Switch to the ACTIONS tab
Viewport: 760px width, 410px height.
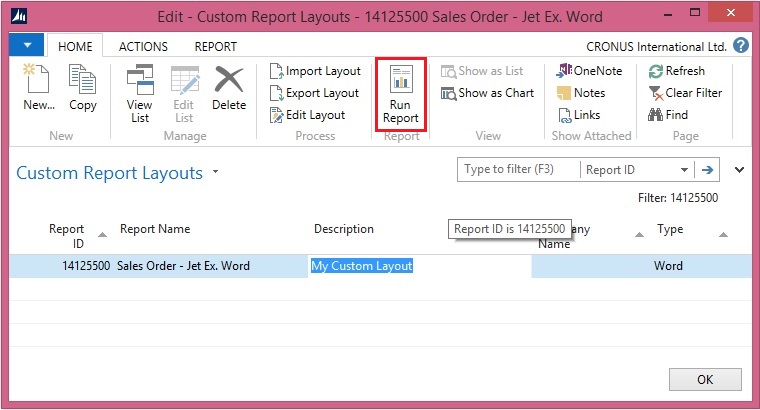[x=143, y=46]
